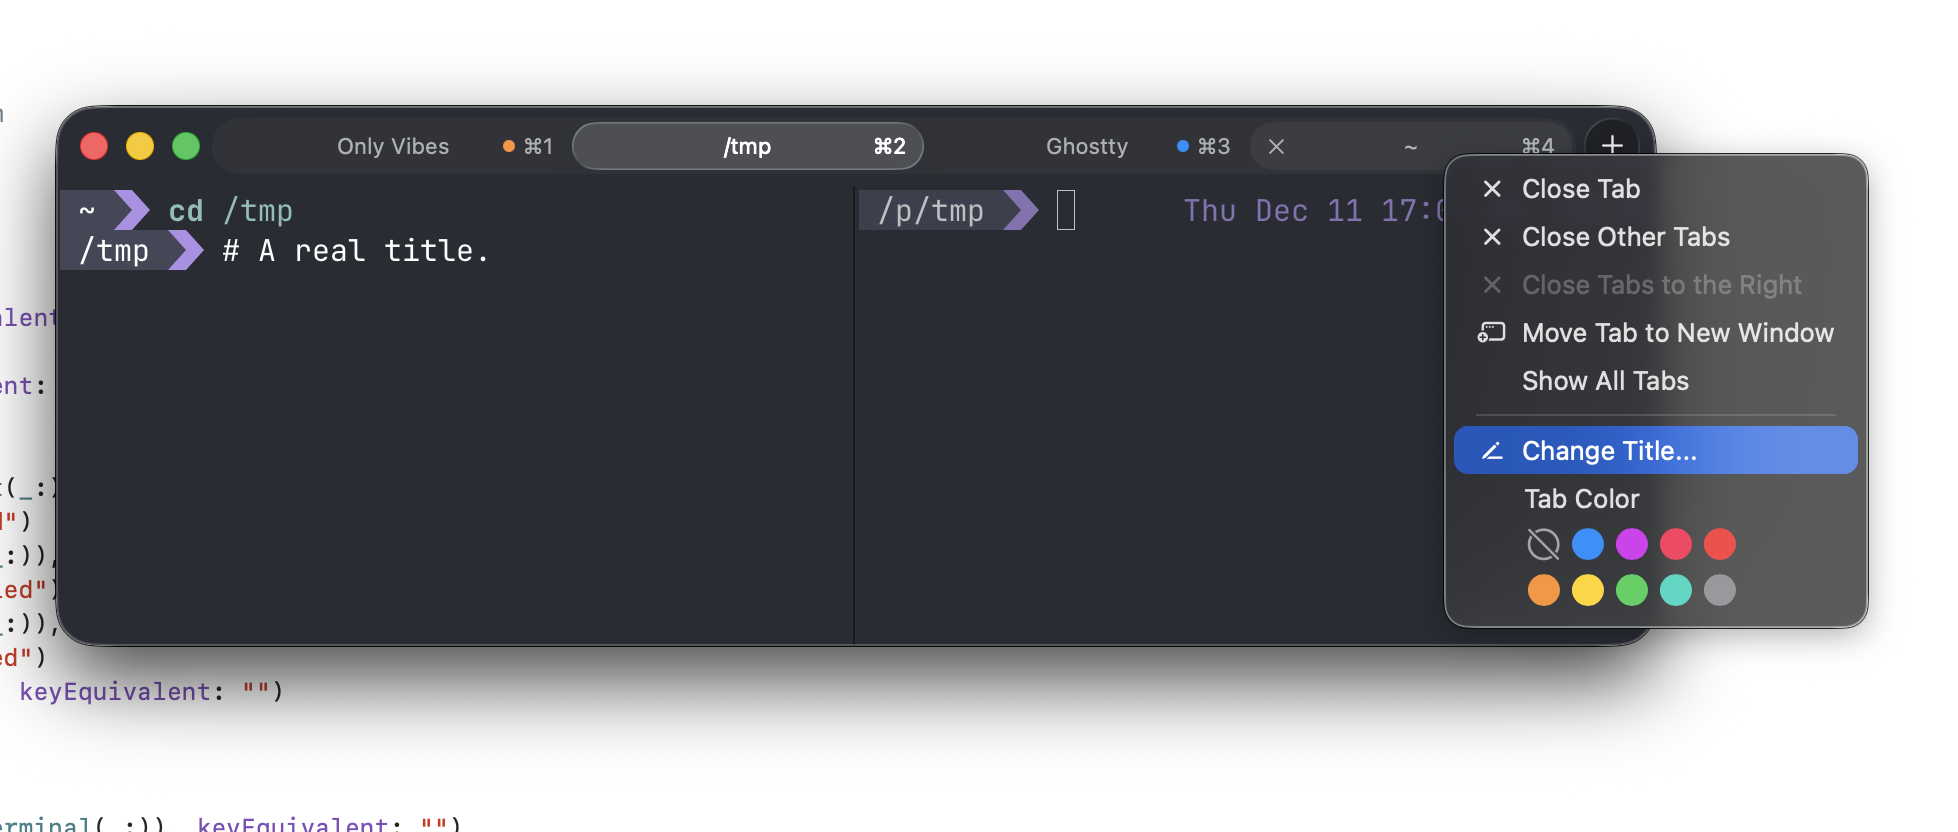Apply the teal tab color swatch
1958x832 pixels.
[x=1675, y=590]
